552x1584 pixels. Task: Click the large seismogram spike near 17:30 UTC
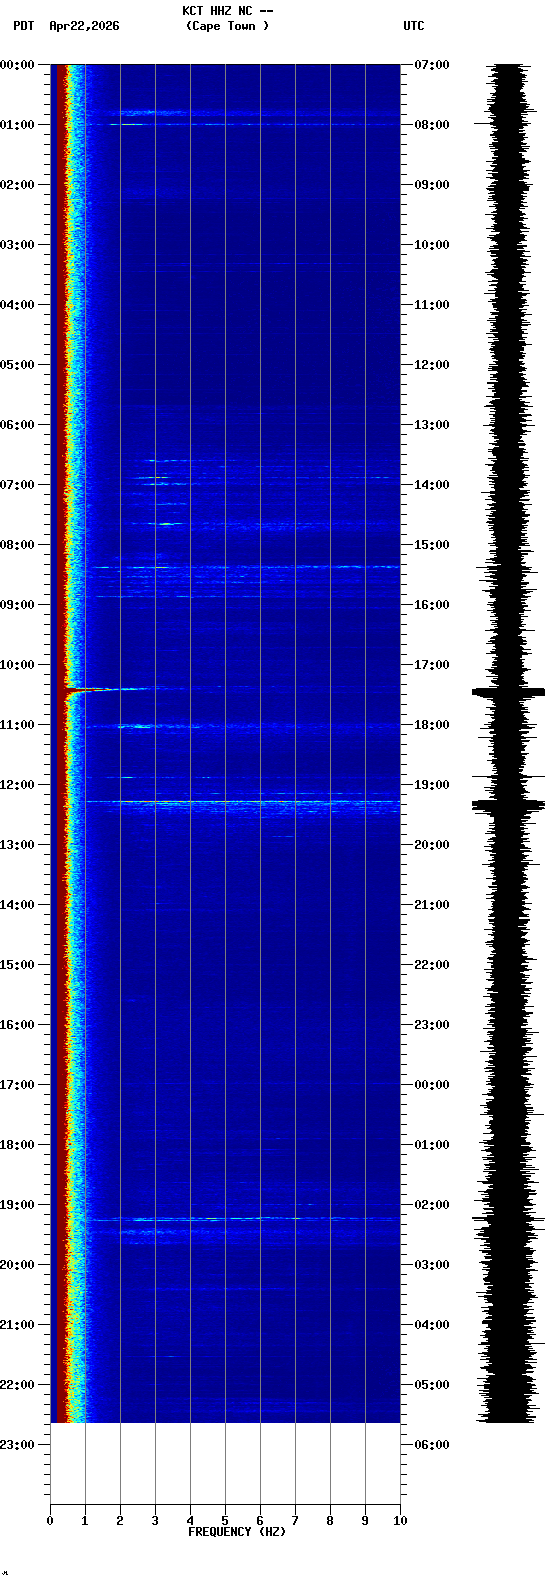(x=509, y=692)
